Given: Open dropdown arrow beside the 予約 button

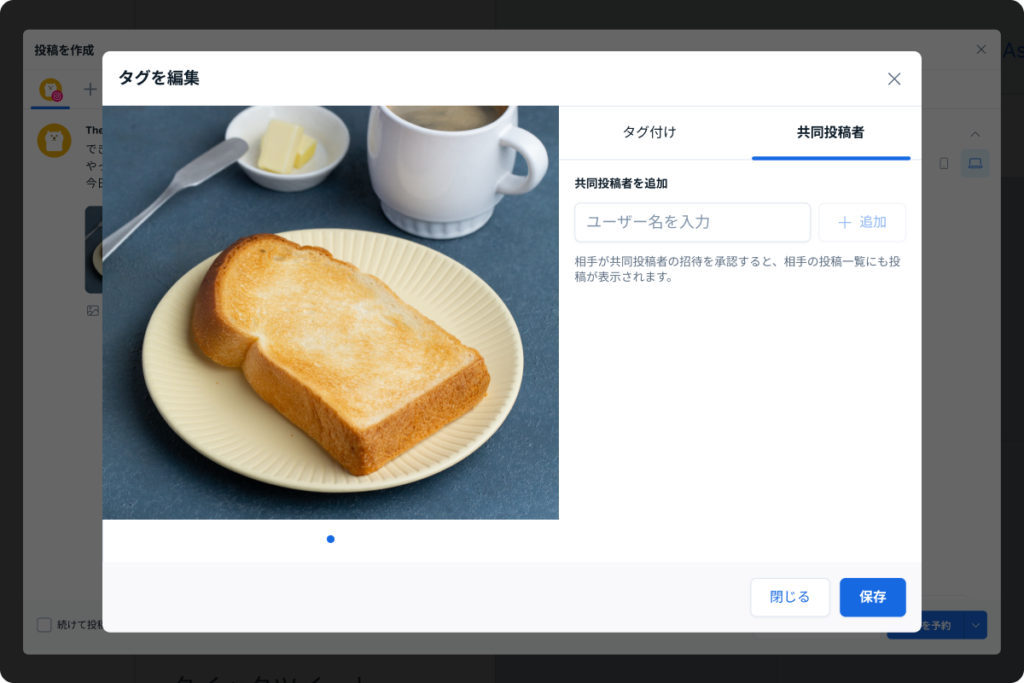Looking at the screenshot, I should (x=976, y=626).
